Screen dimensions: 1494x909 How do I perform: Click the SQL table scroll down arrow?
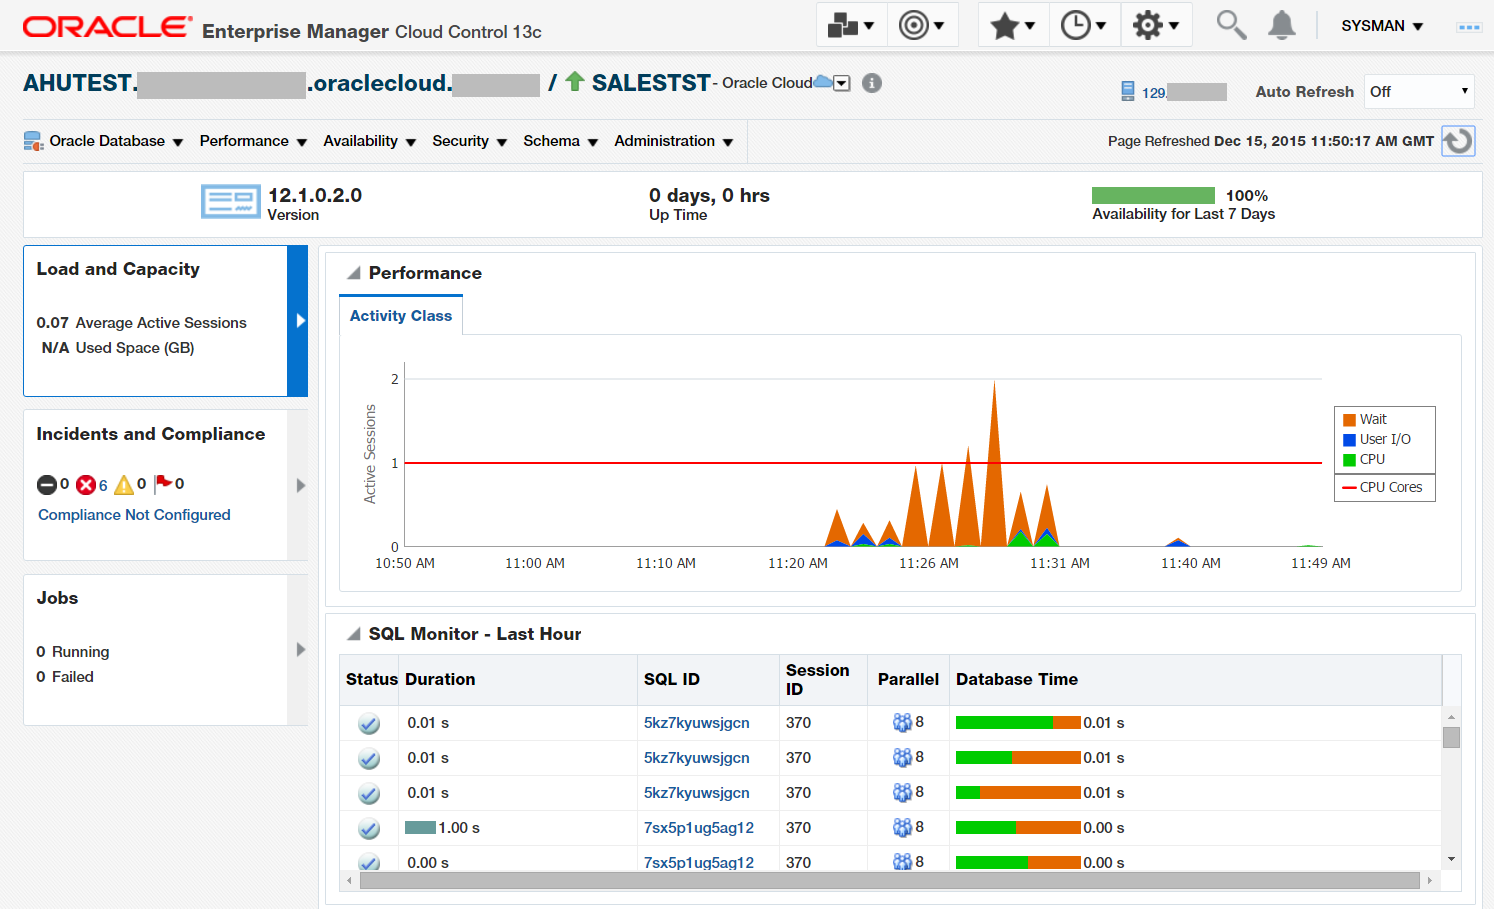pyautogui.click(x=1451, y=859)
